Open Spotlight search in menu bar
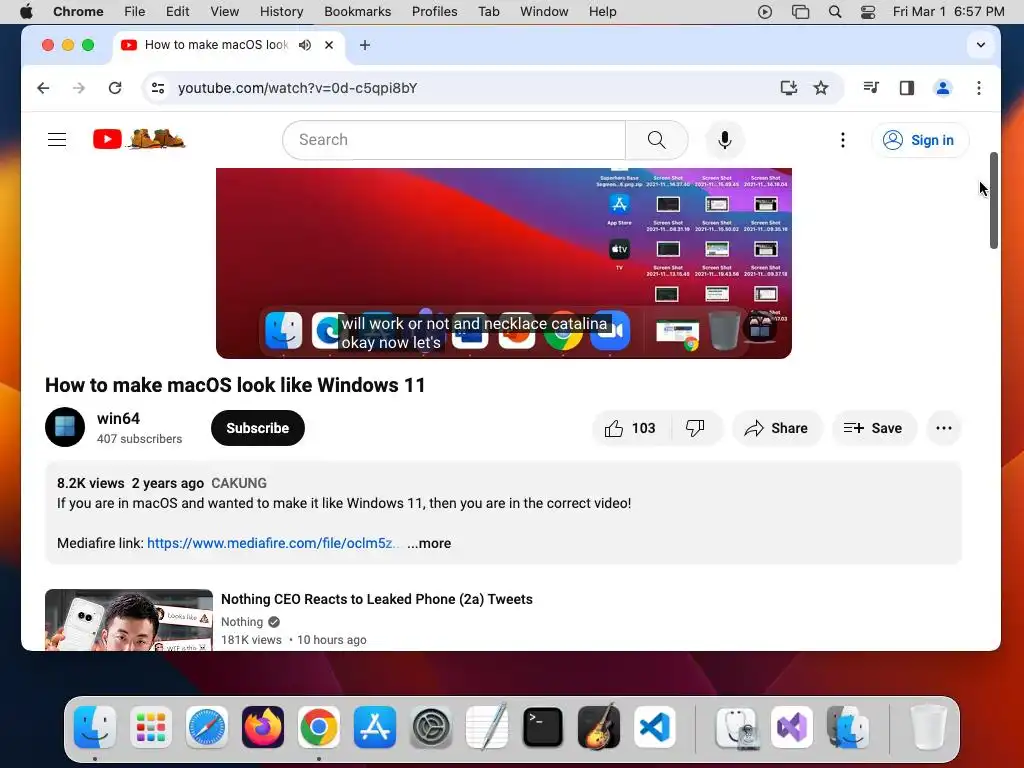The height and width of the screenshot is (768, 1024). click(835, 12)
